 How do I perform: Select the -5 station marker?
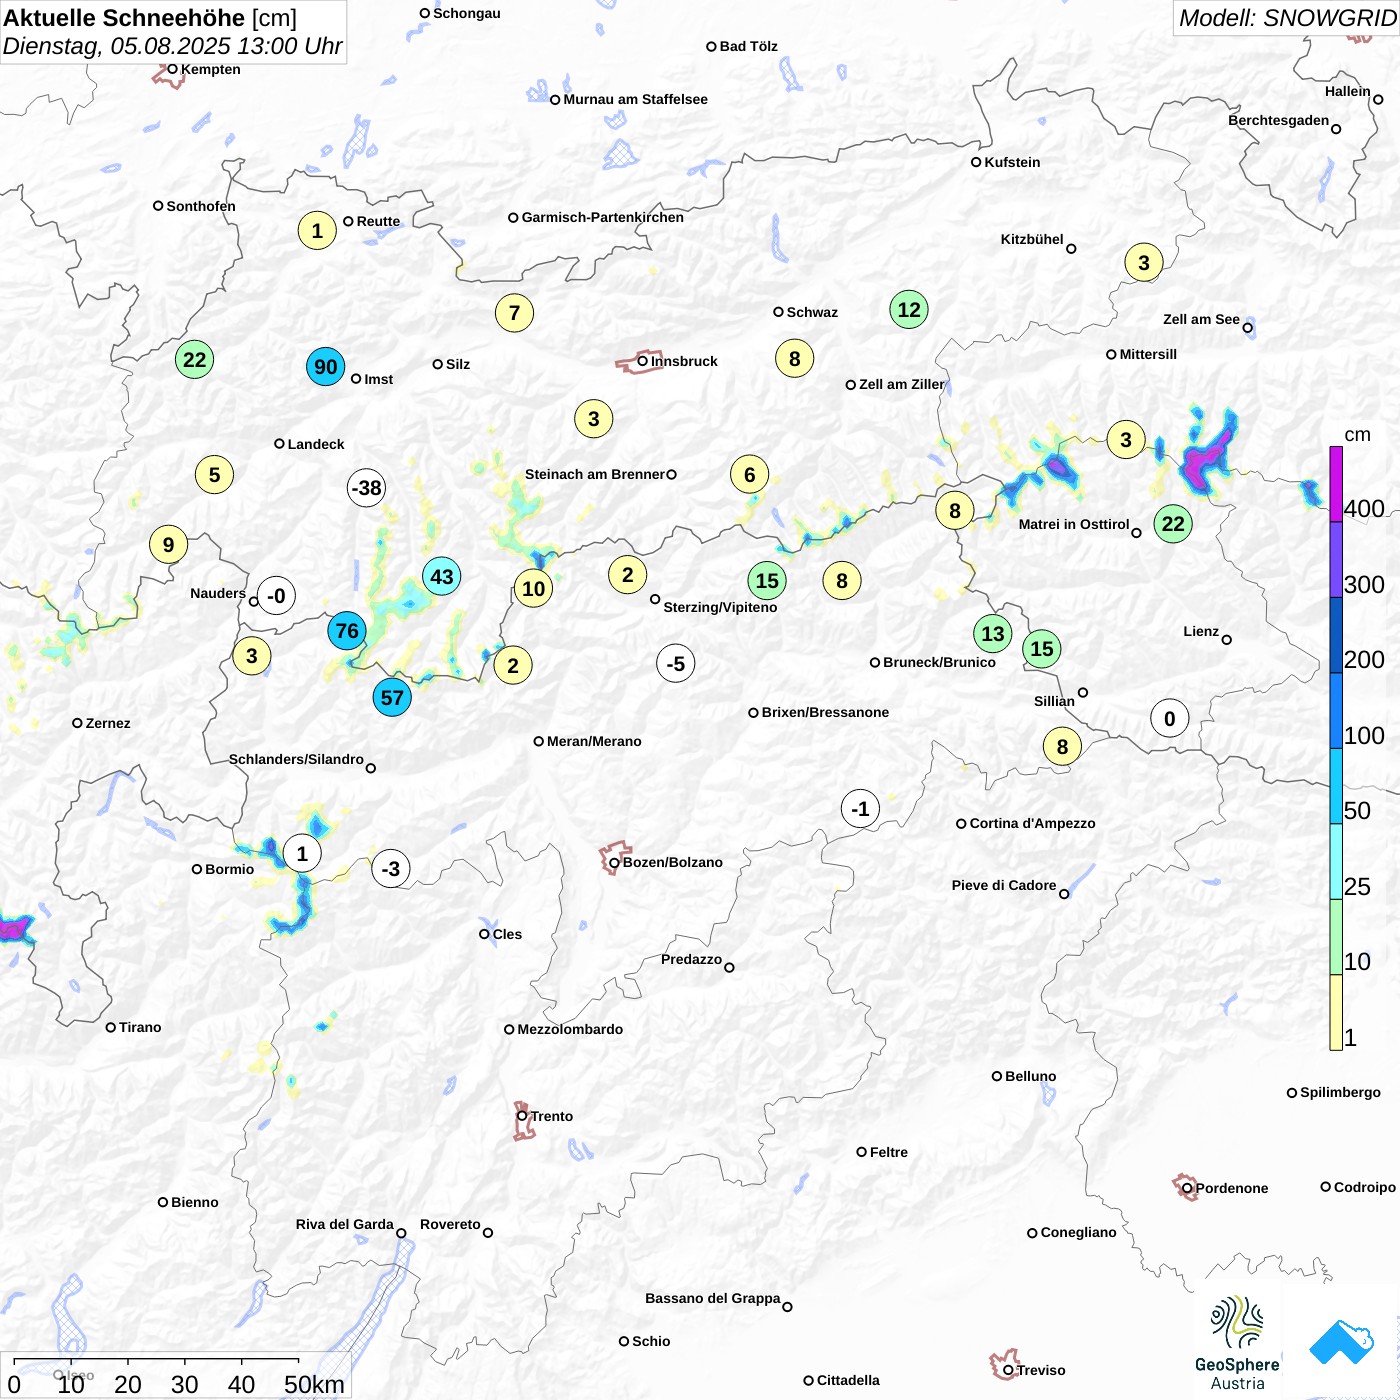[x=676, y=664]
